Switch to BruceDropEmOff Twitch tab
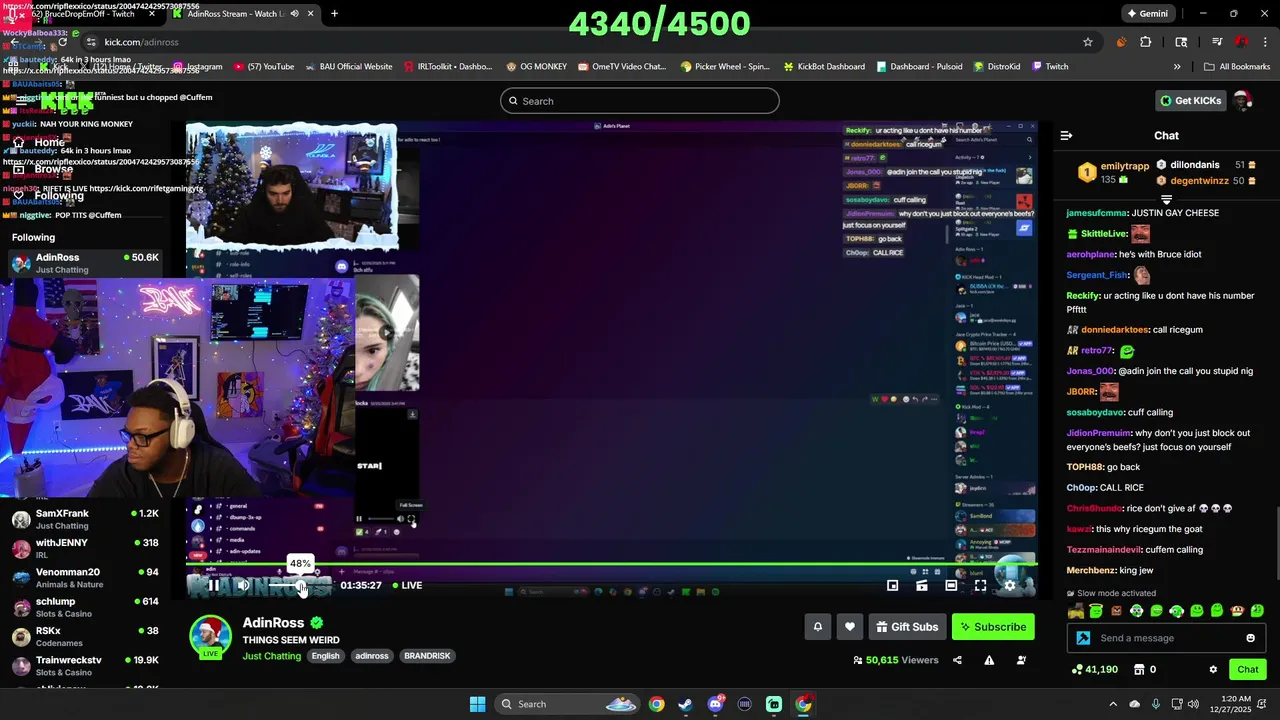 (82, 14)
